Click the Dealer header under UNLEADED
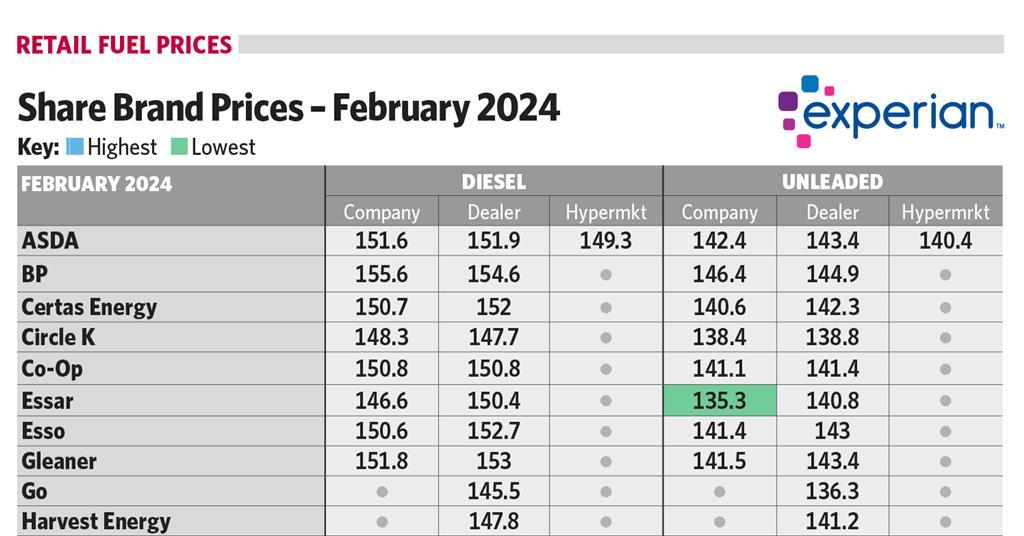 pos(832,212)
